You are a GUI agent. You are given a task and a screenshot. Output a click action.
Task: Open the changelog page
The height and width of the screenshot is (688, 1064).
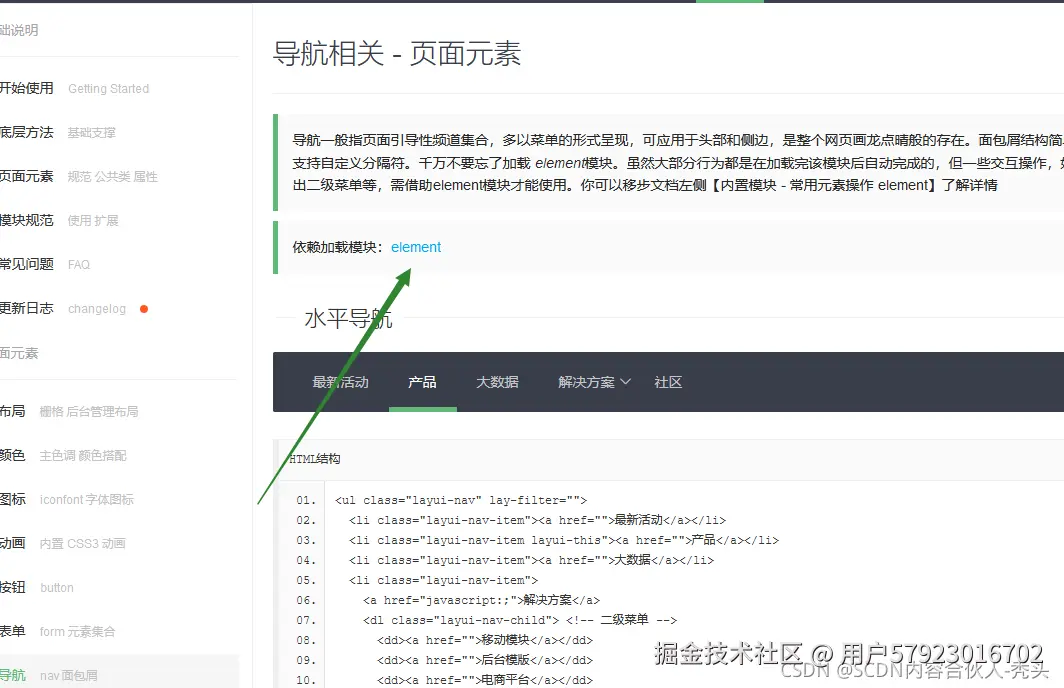(x=97, y=308)
